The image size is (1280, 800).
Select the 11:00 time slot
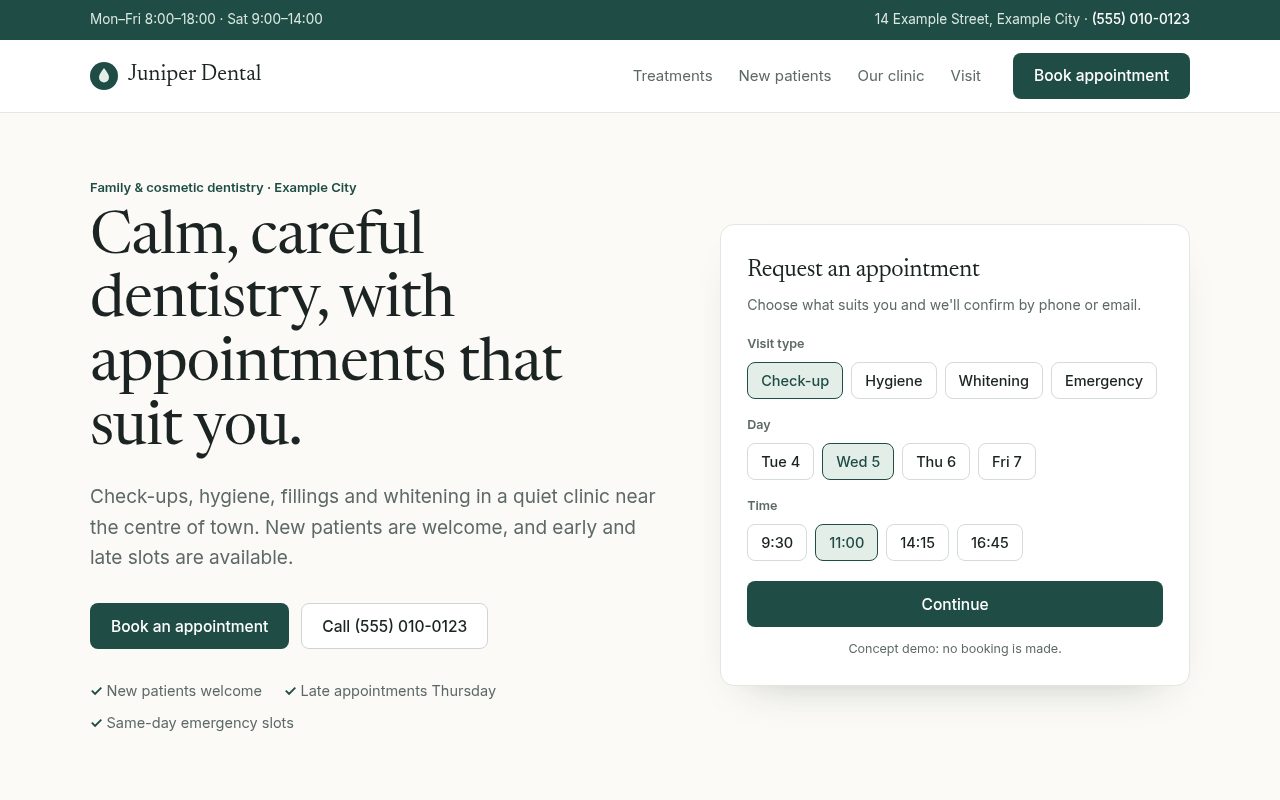point(846,543)
